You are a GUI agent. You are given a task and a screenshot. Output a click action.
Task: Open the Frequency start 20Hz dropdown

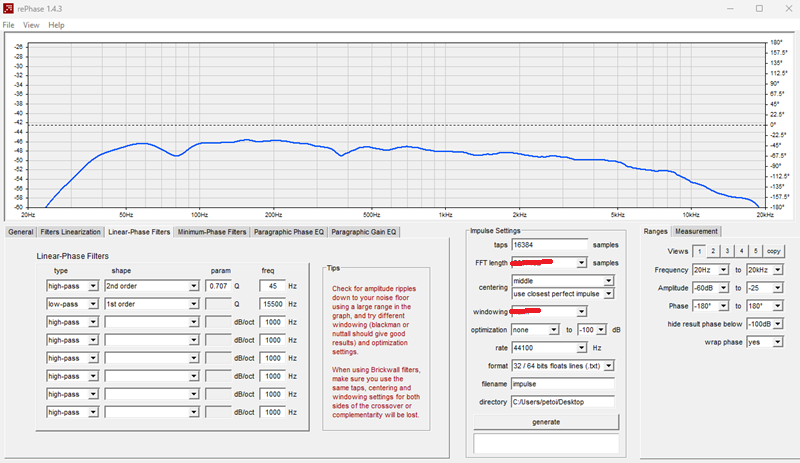710,270
